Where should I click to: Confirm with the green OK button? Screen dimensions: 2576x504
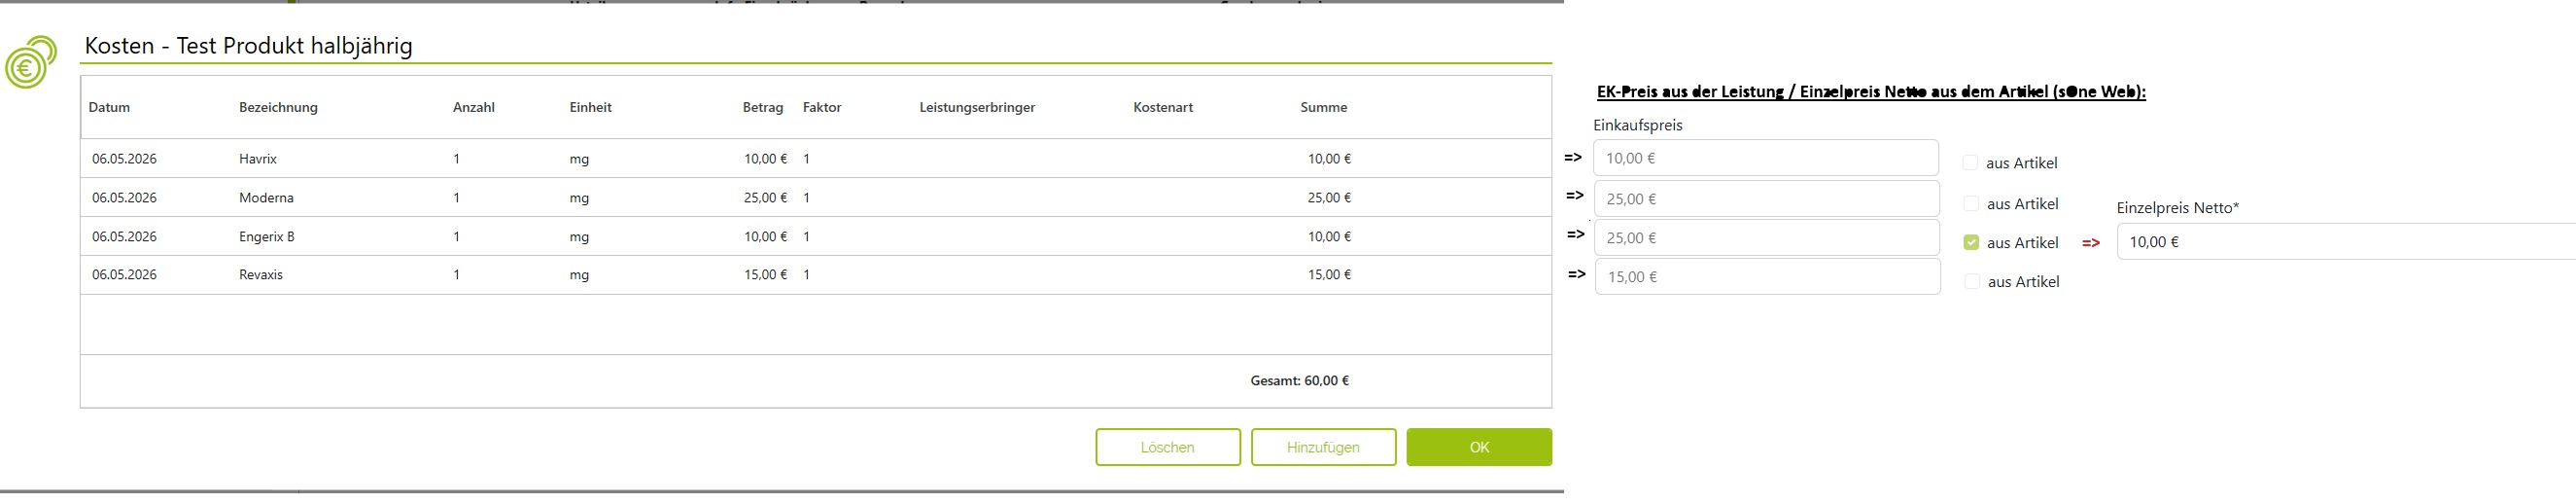[1479, 447]
